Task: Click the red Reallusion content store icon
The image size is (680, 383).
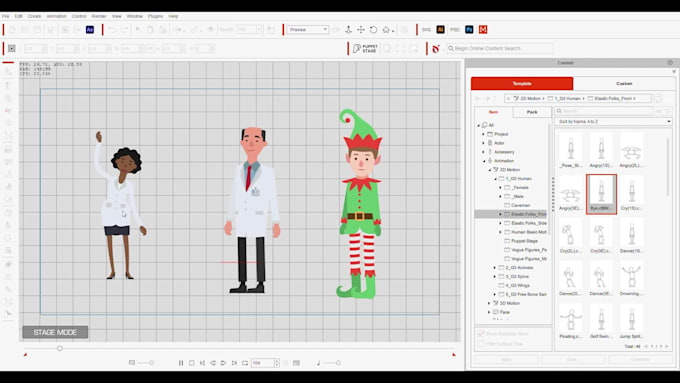Action: click(436, 49)
